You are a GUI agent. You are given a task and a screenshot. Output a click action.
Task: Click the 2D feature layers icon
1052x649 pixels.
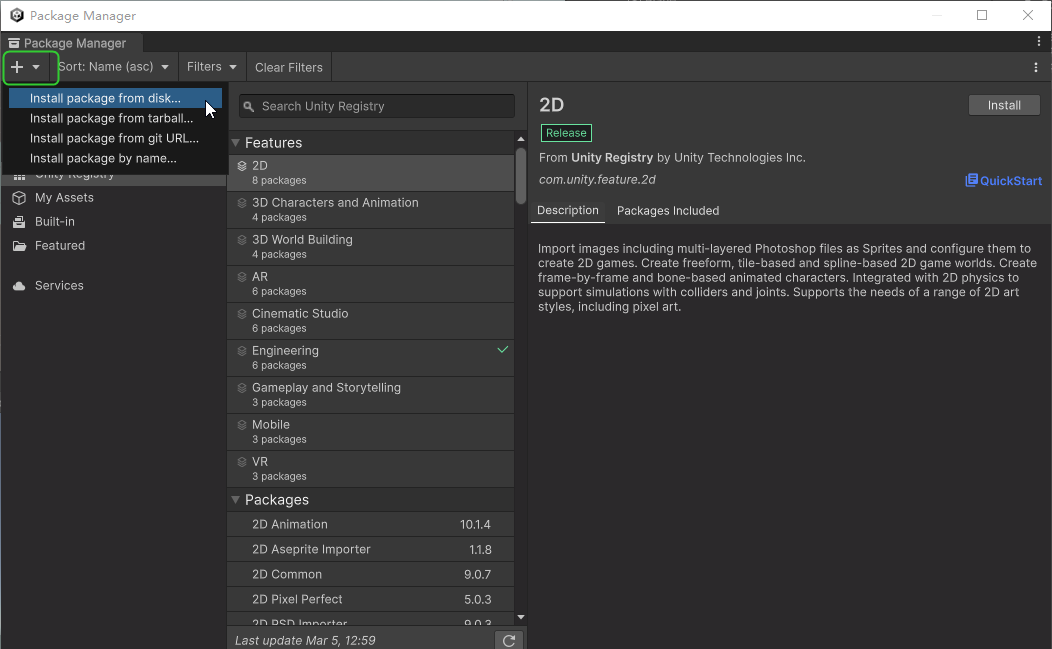coord(242,166)
